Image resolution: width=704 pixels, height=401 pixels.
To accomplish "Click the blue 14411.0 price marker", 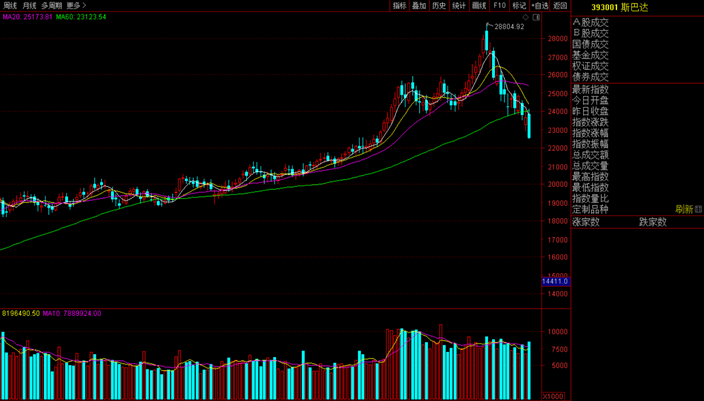I will (556, 282).
